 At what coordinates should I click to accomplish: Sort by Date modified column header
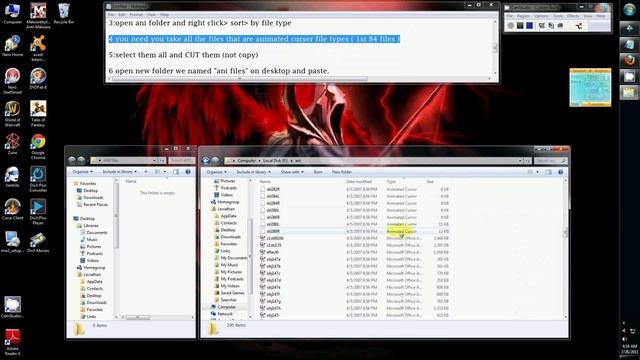[359, 182]
